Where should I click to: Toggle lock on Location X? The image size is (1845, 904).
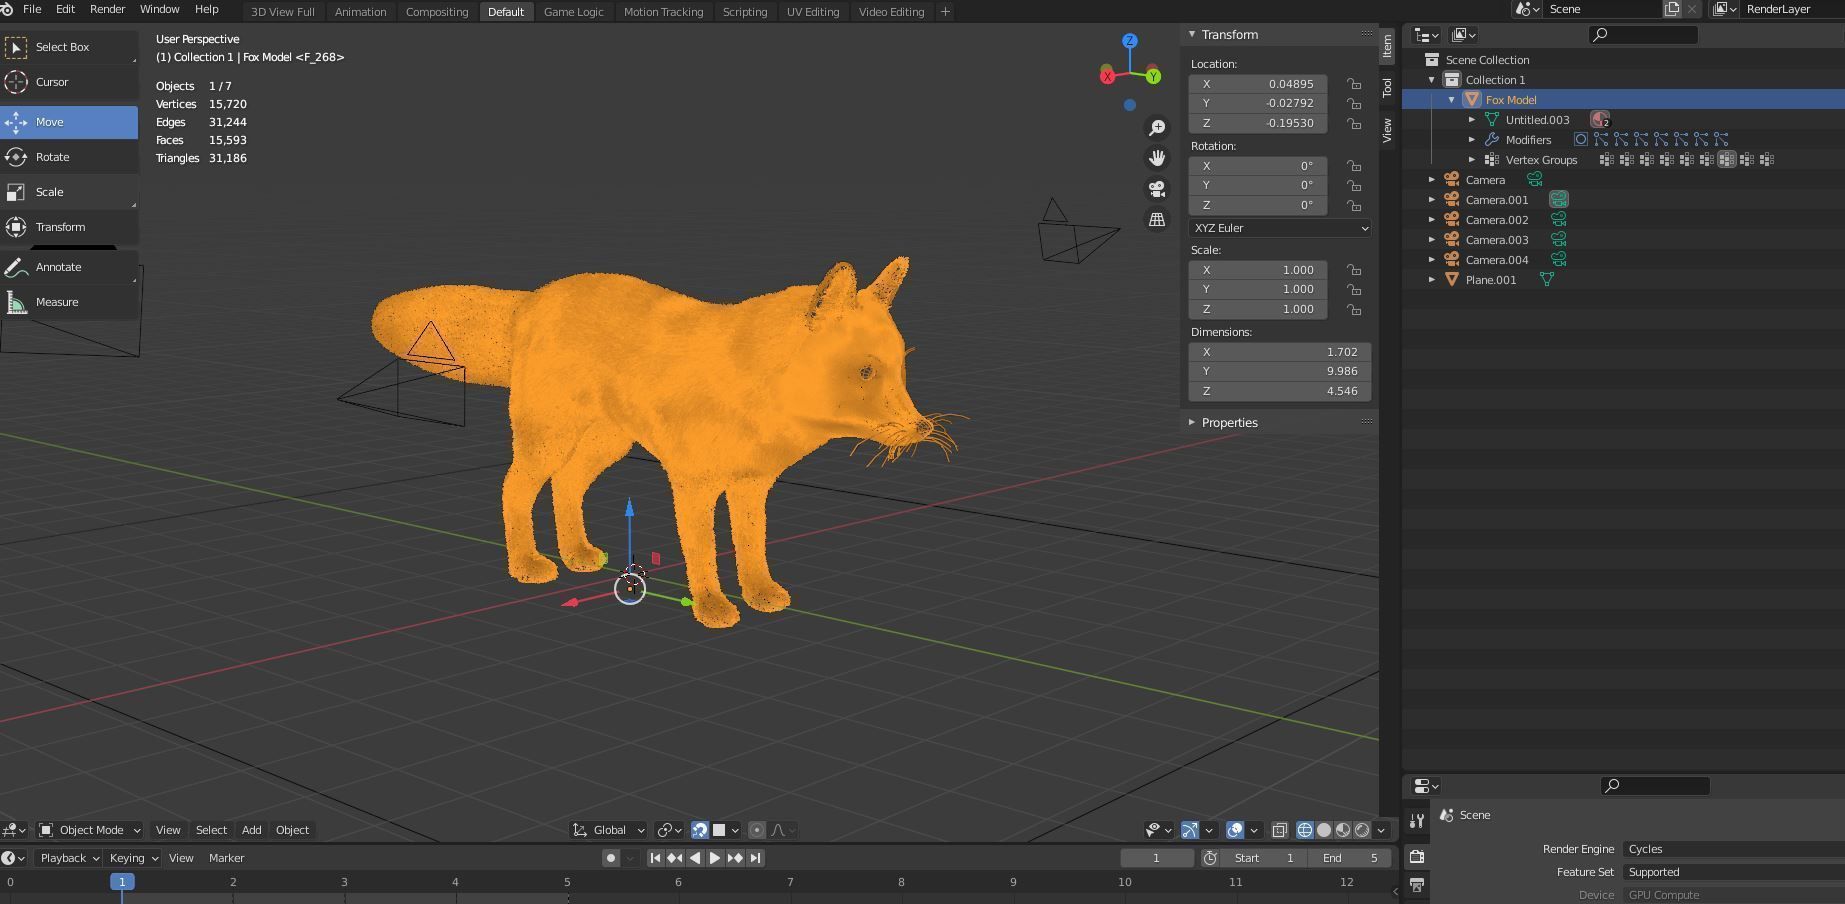[1354, 84]
